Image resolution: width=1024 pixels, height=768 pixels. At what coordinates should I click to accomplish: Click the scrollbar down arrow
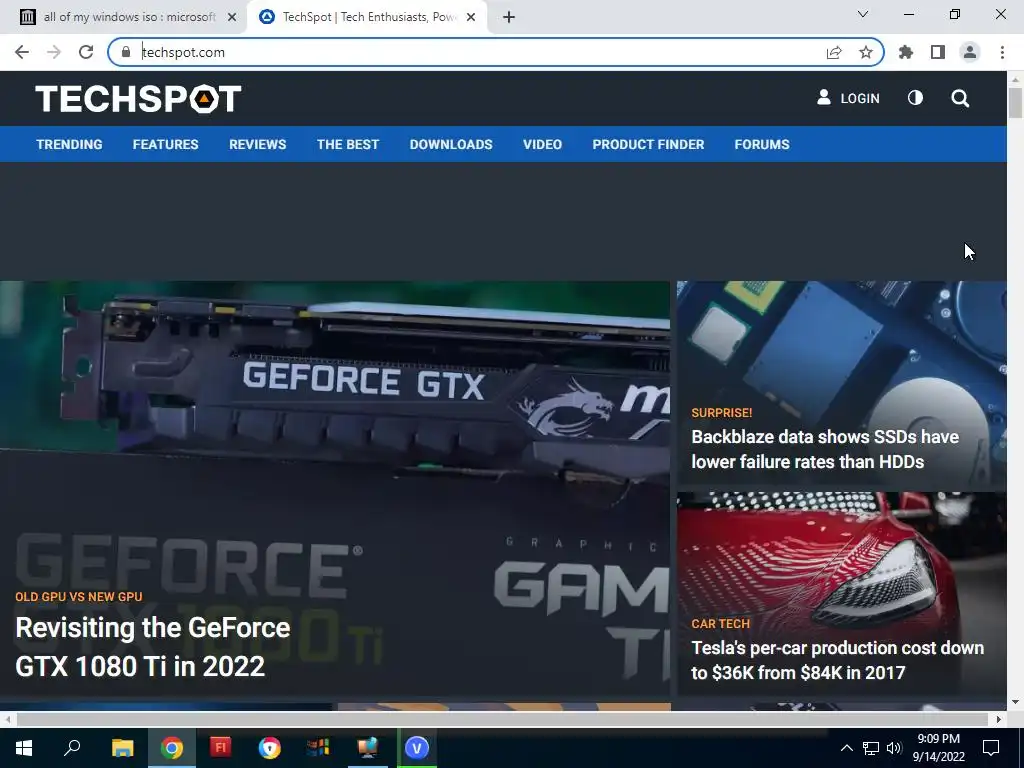(x=1015, y=702)
